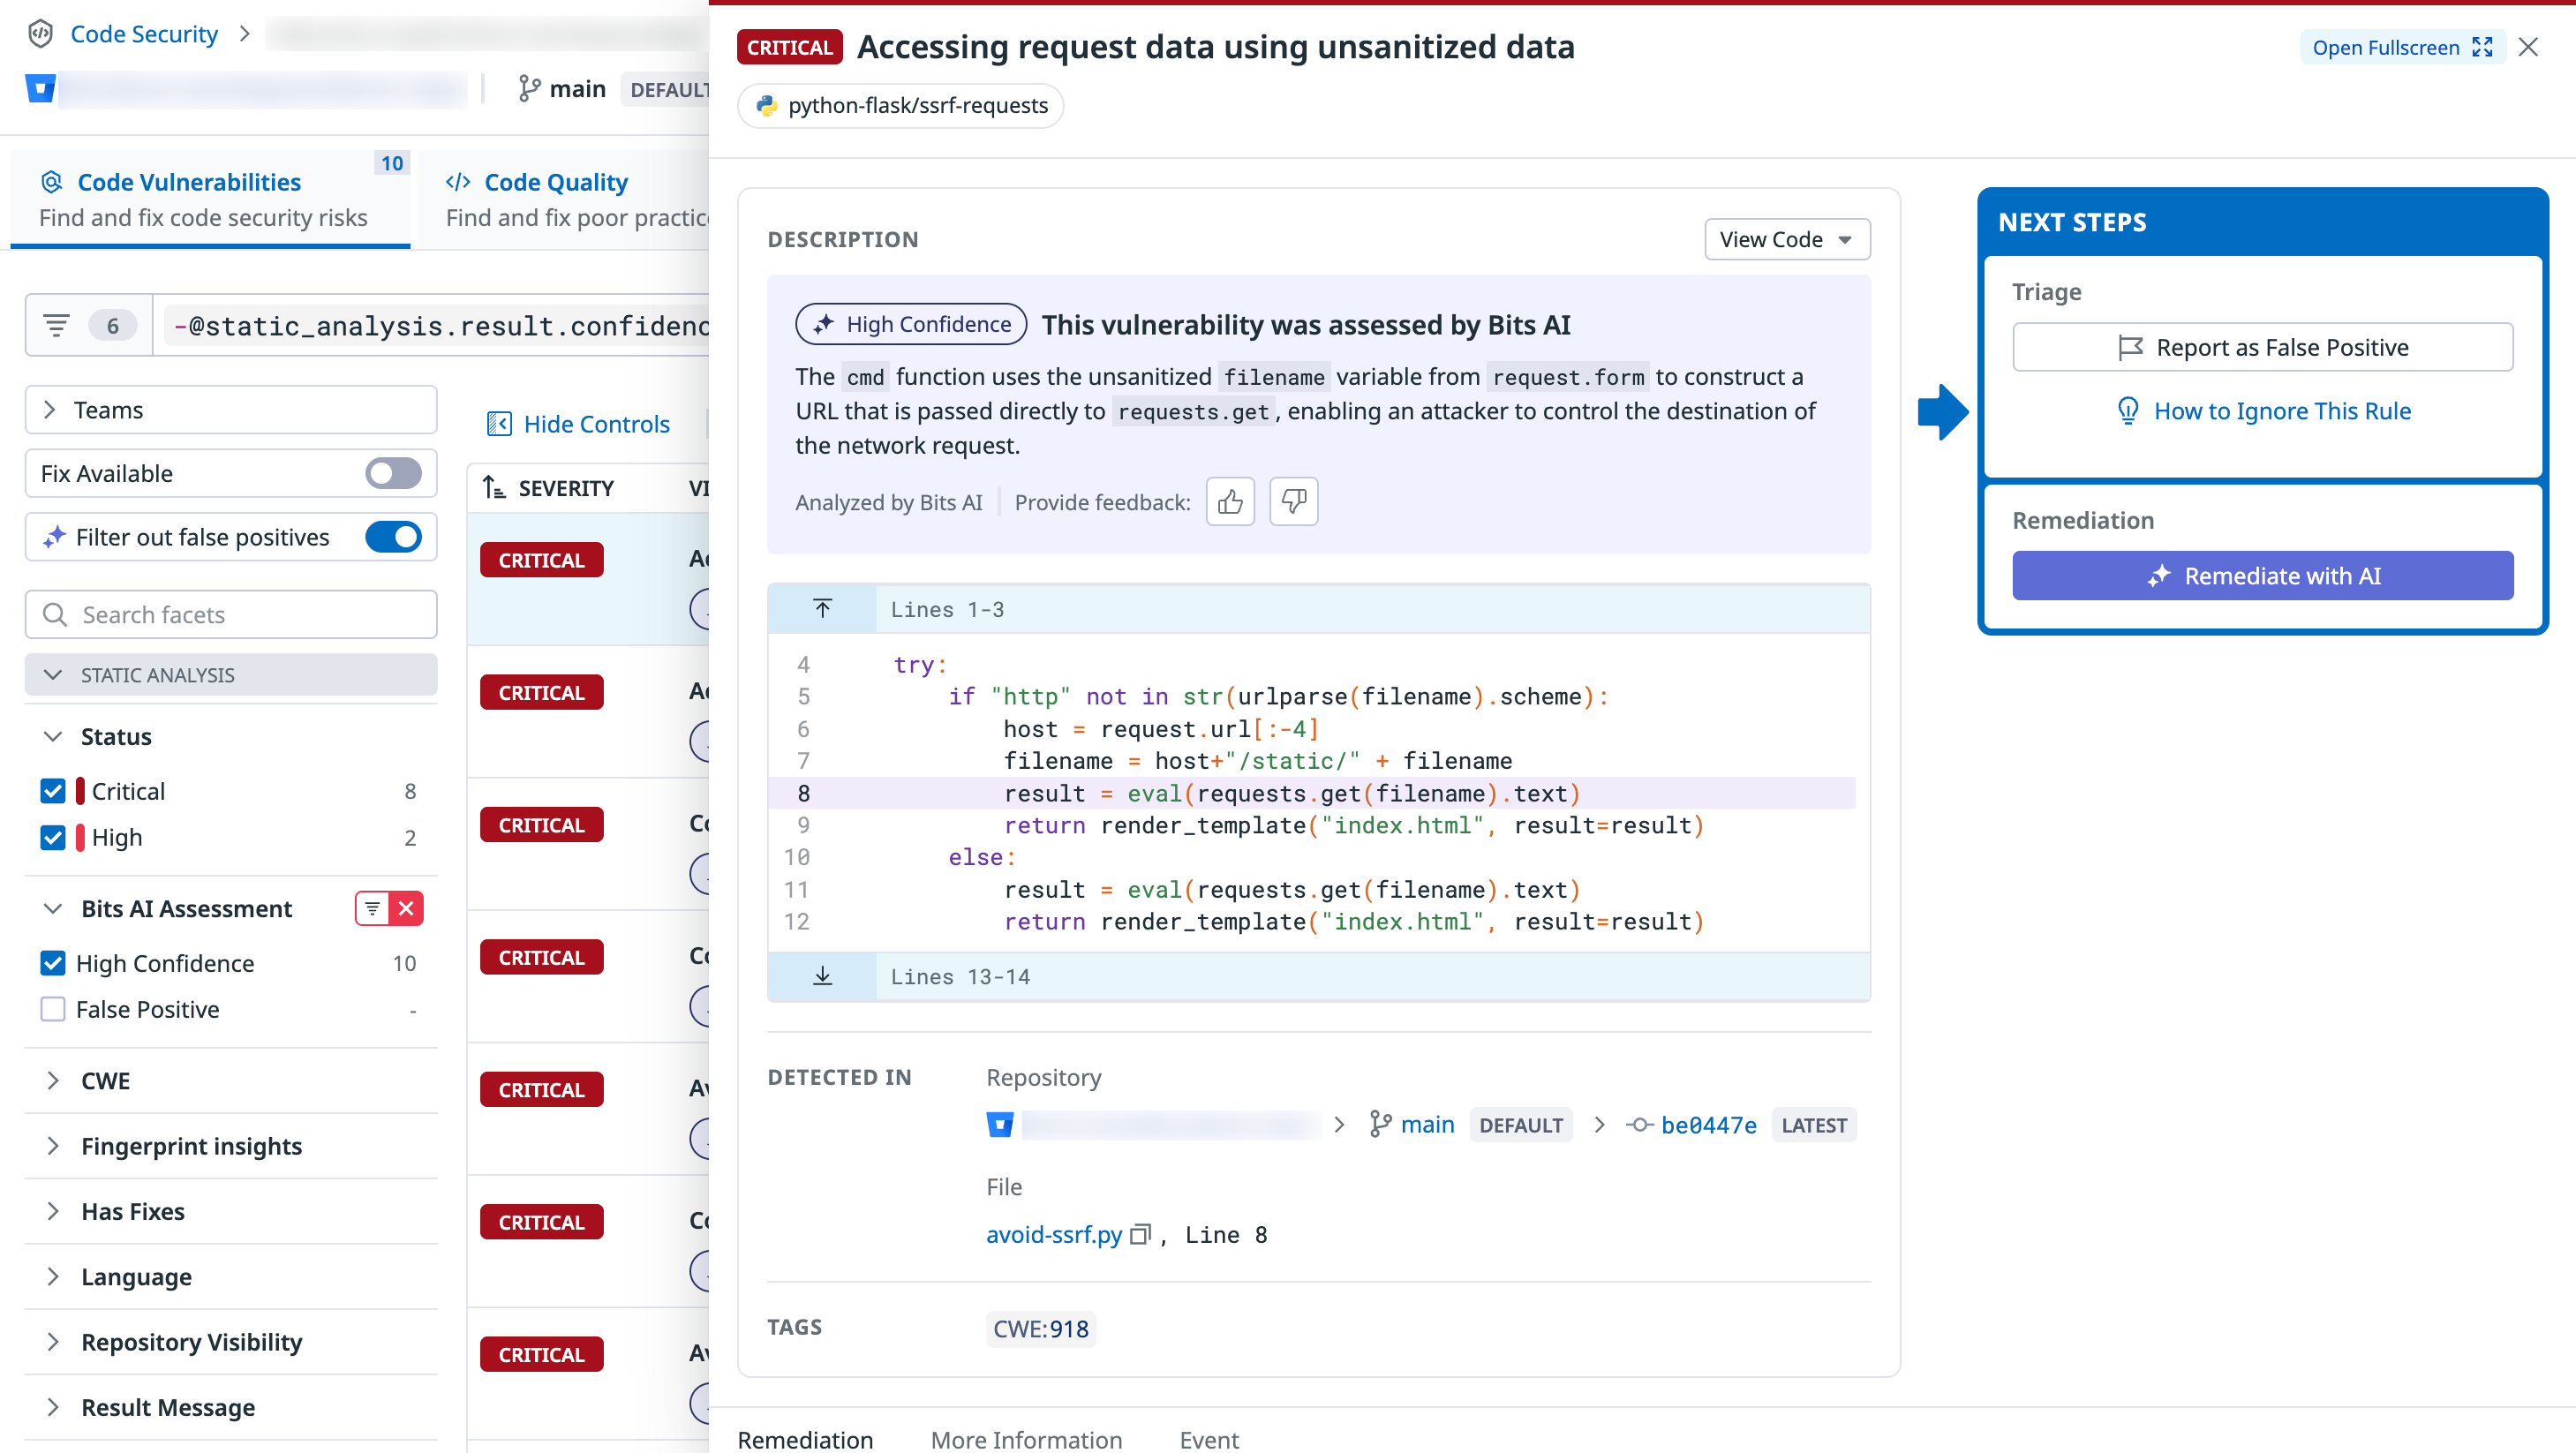Click the Code Vulnerabilities target icon
This screenshot has height=1453, width=2576.
[51, 182]
